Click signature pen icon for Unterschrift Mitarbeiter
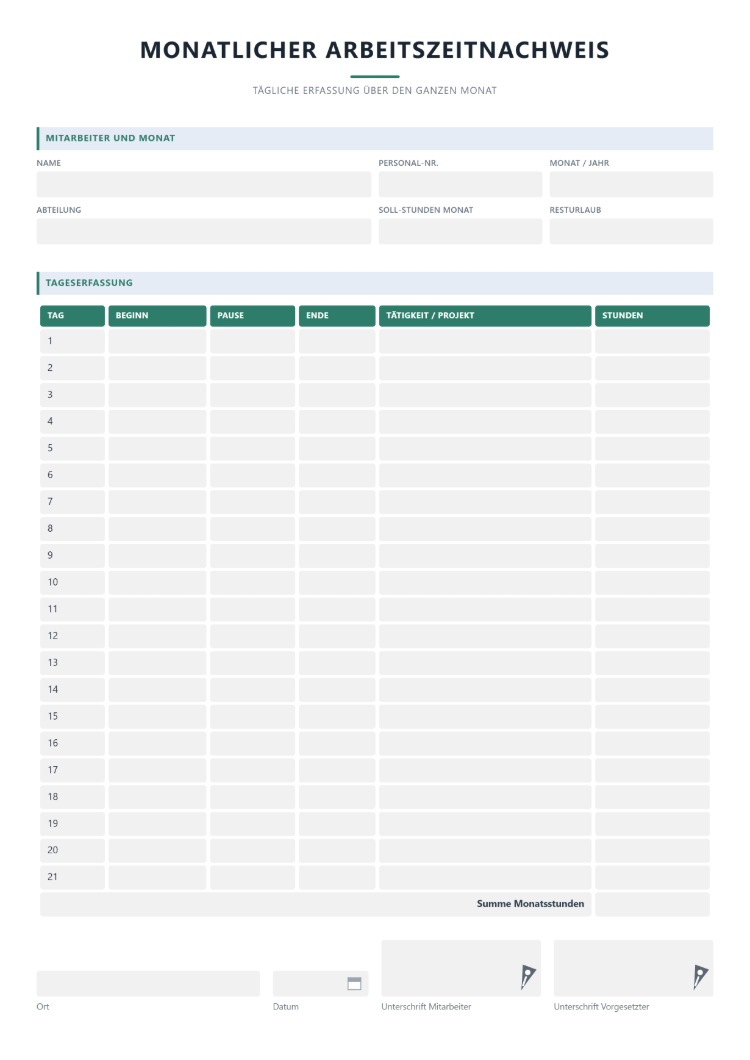750x1060 pixels. tap(528, 977)
